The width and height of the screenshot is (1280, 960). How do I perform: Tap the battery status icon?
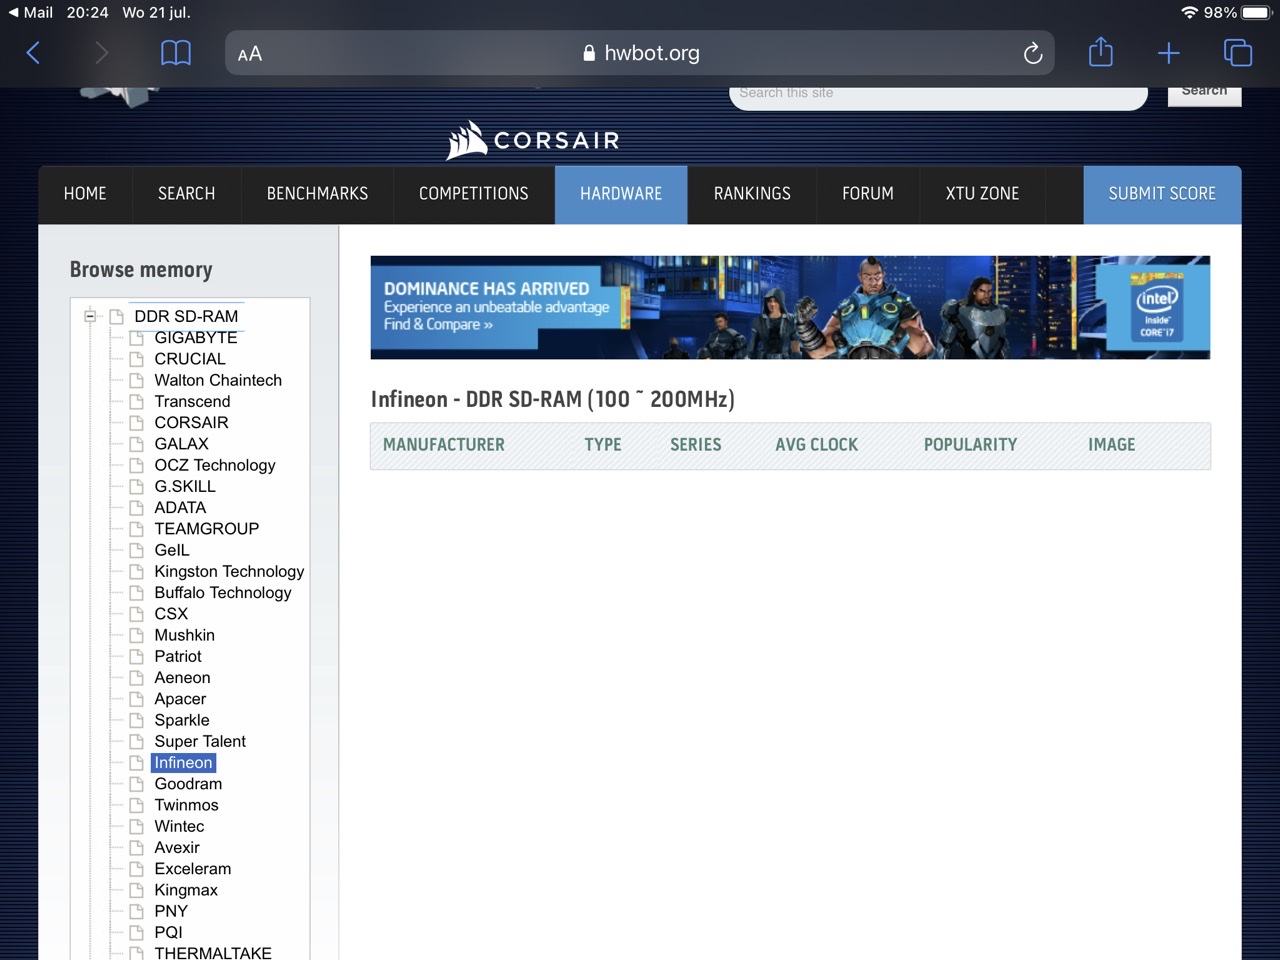(1256, 12)
